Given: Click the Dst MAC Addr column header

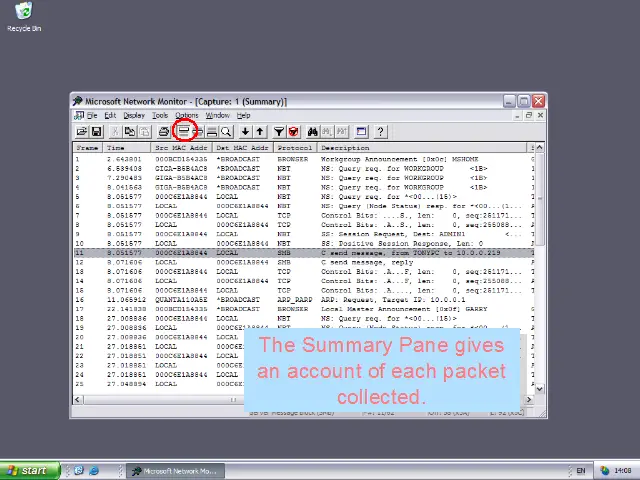Looking at the screenshot, I should click(x=242, y=148).
